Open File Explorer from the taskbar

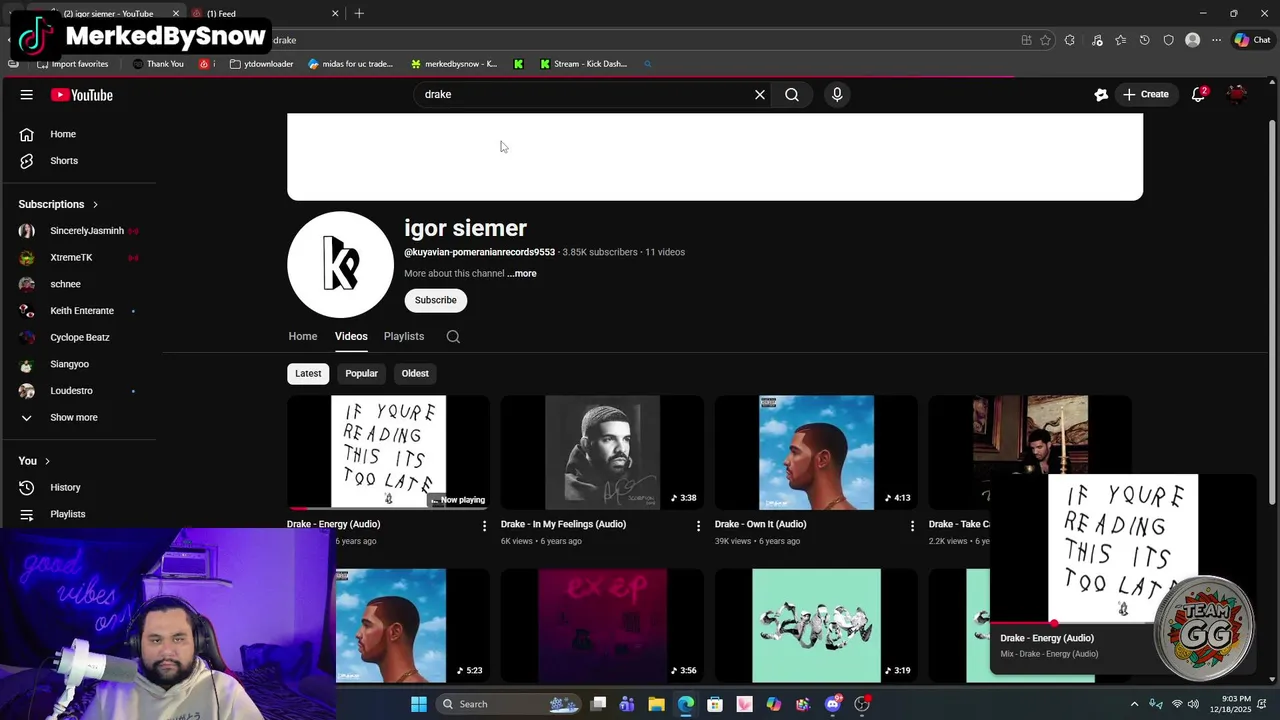656,704
